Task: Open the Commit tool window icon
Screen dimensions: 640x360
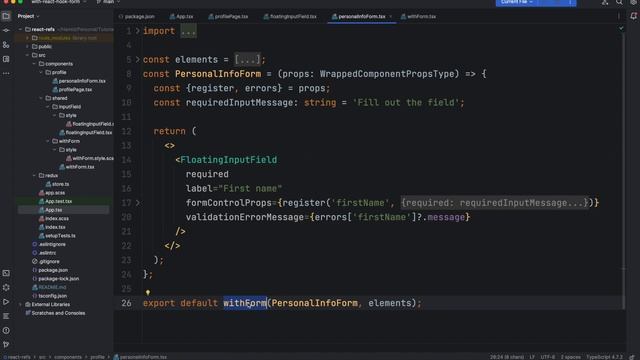Action: [x=6, y=31]
